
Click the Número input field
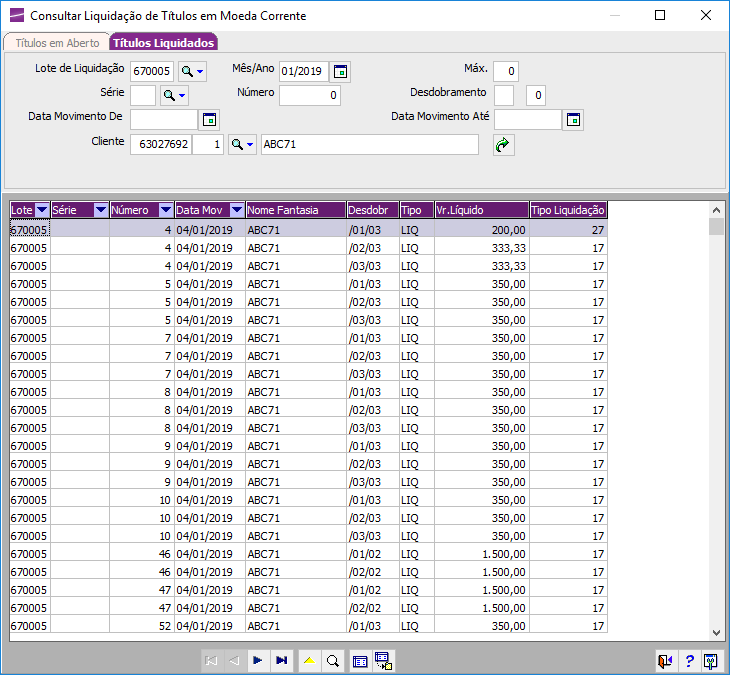(x=310, y=96)
